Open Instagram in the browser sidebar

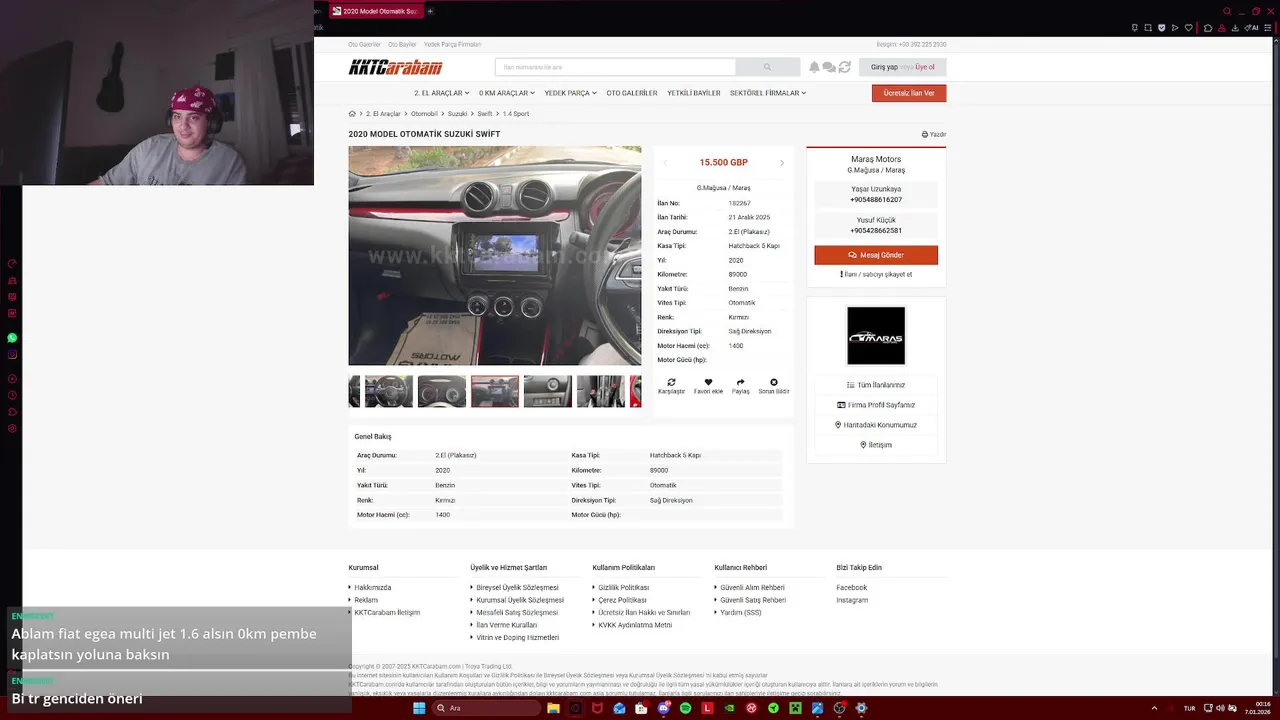click(12, 355)
